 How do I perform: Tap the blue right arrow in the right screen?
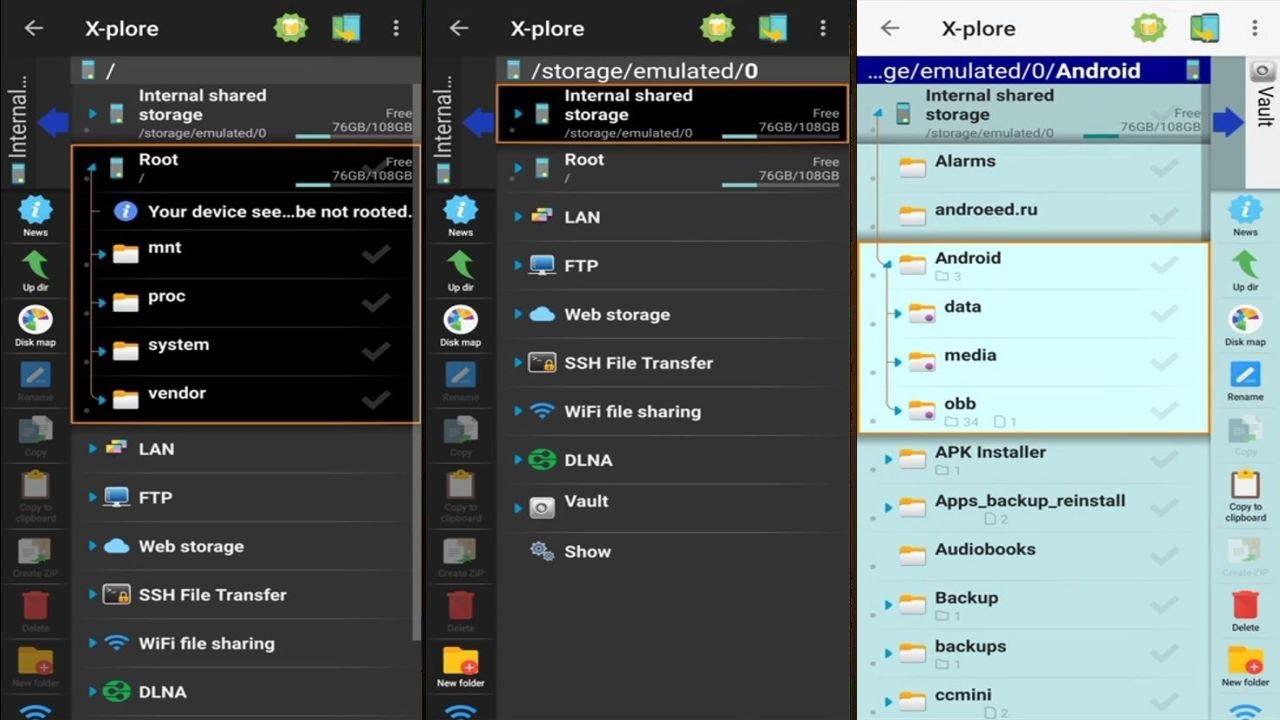click(x=1228, y=122)
